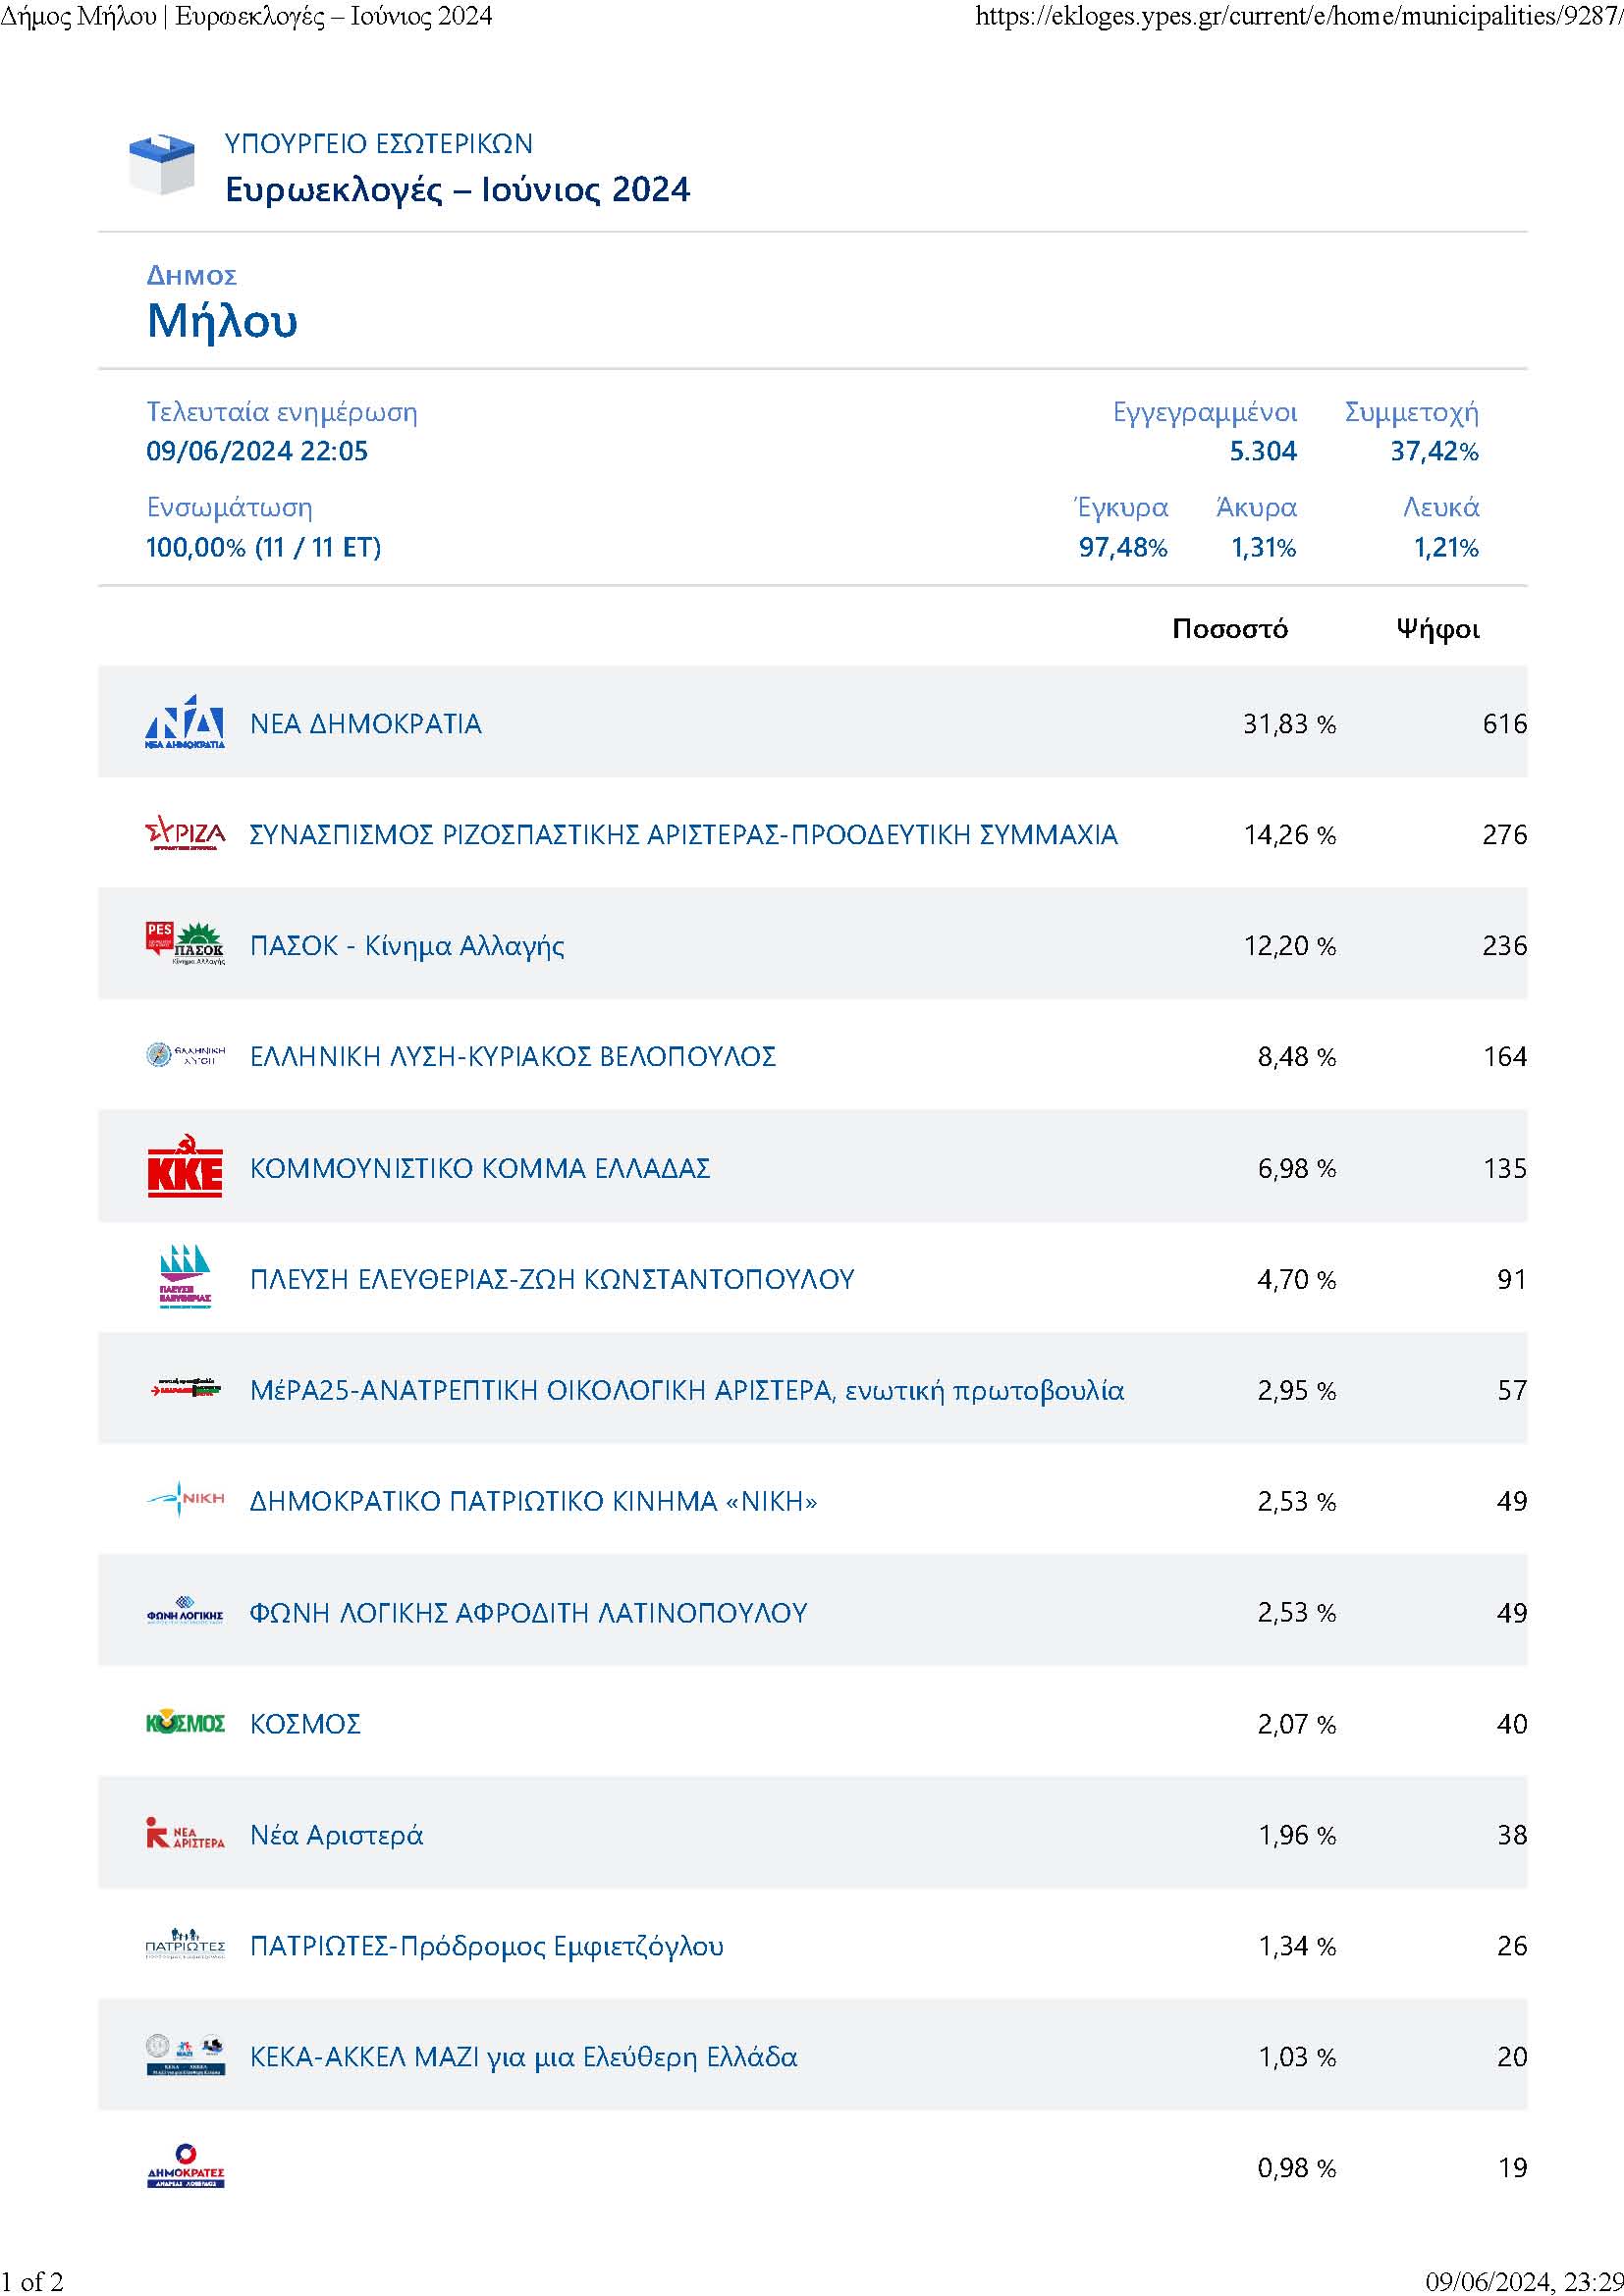Open ΔΗΜΟΚΡΑΤΙΚΟ ΠΑΤΡΙΩΤΙΚΟ ΚΙΝΗΜΑ «ΝΙΚΗ» link
This screenshot has height=2296, width=1624.
click(x=533, y=1501)
